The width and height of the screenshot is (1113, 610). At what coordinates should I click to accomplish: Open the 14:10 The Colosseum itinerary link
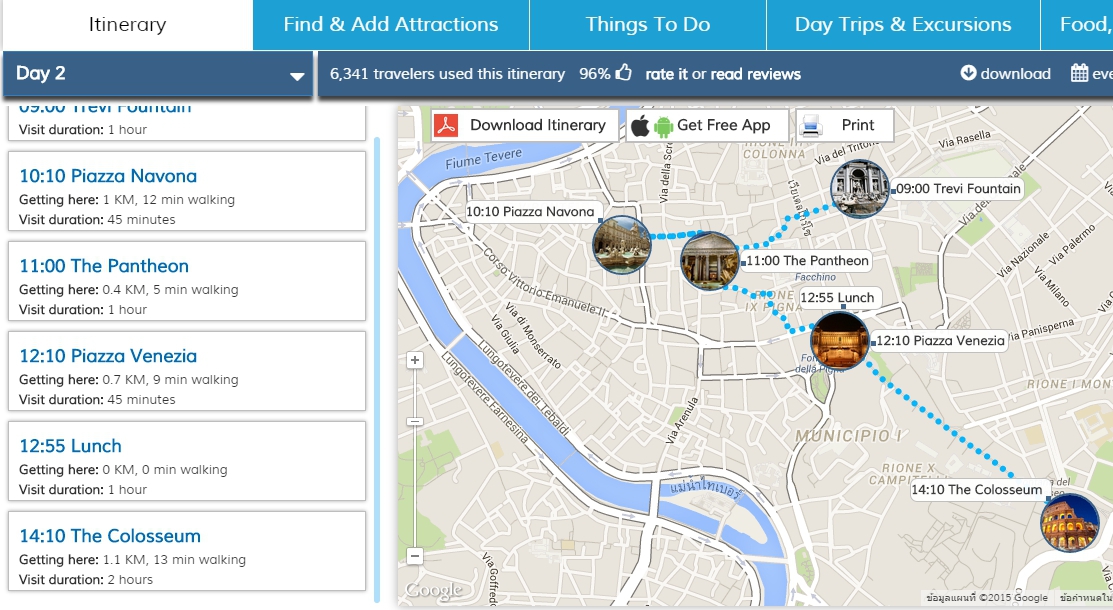[110, 536]
